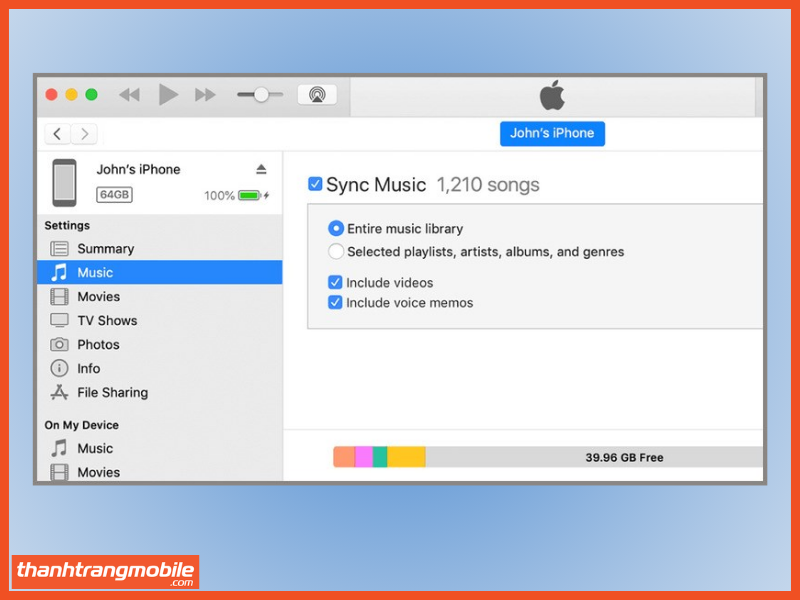
Task: Open Summary in Settings sidebar
Action: pos(160,249)
